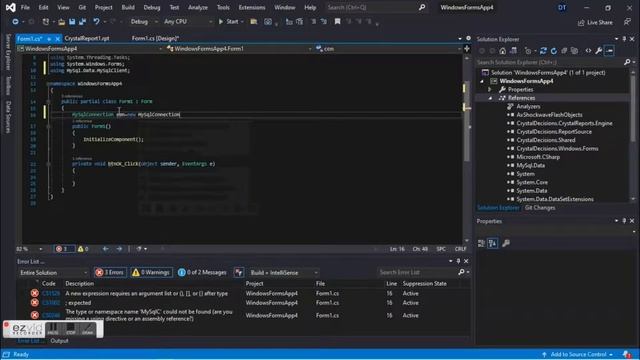Close the Form1.cs tab
Screen dimensions: 640x360
[x=58, y=39]
